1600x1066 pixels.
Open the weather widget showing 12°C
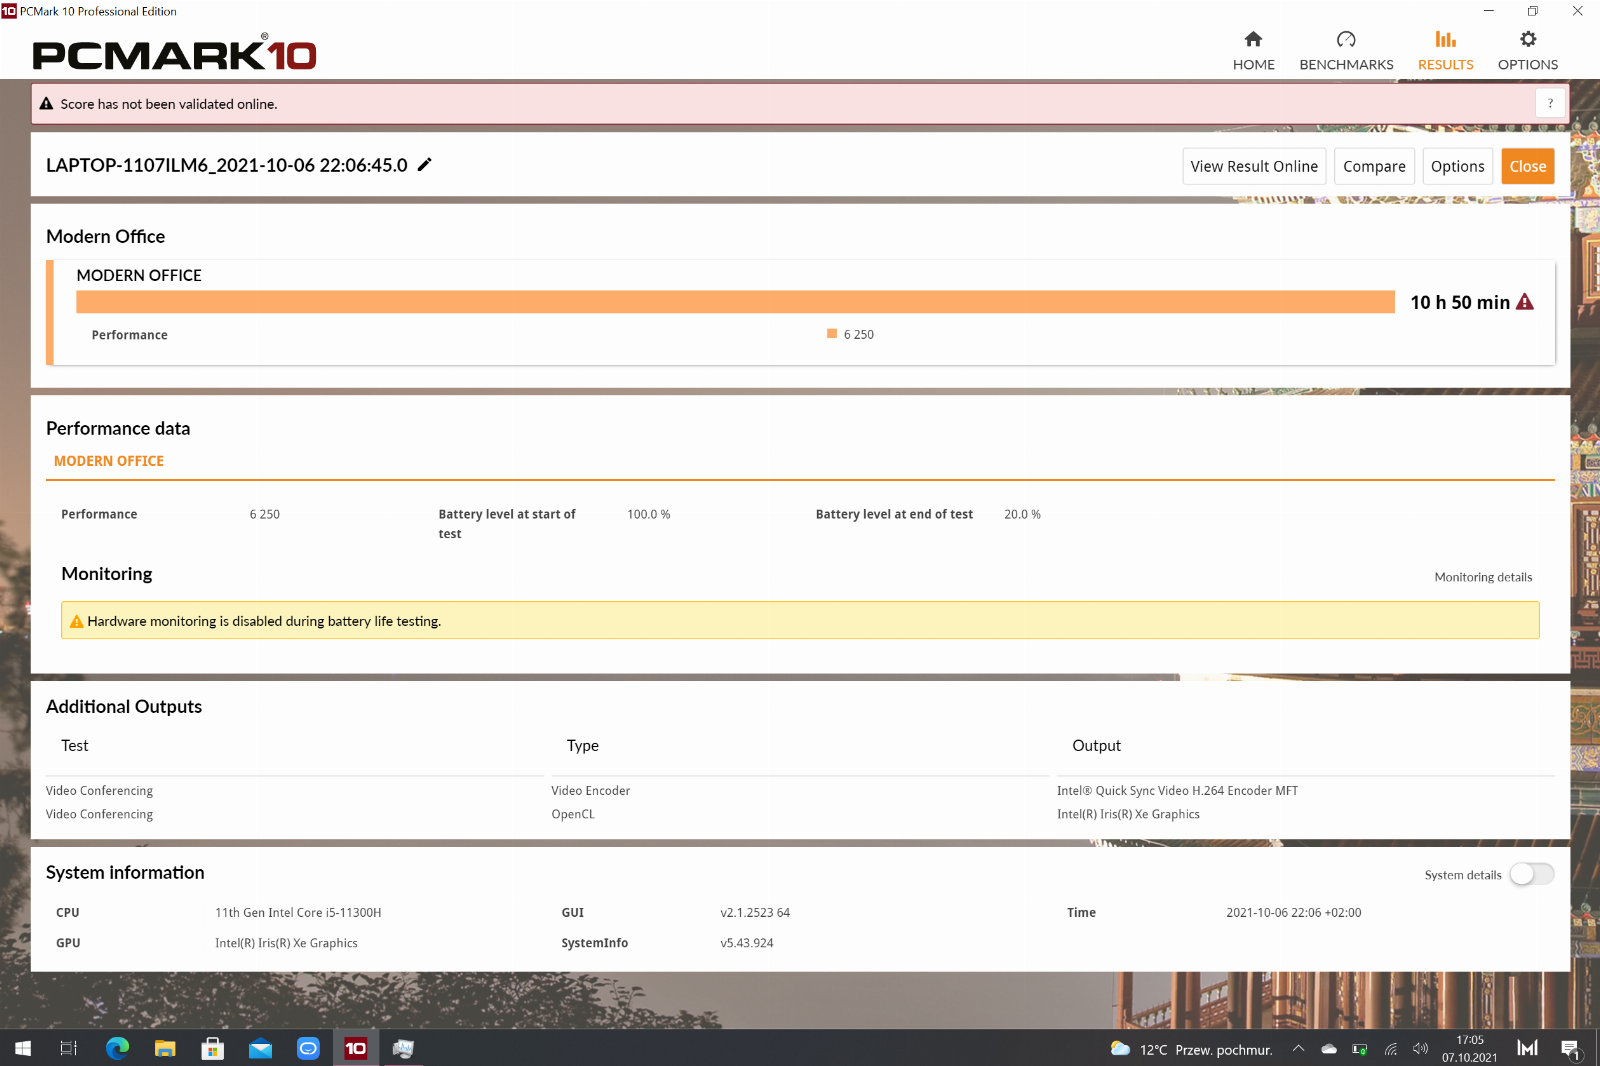1191,1049
